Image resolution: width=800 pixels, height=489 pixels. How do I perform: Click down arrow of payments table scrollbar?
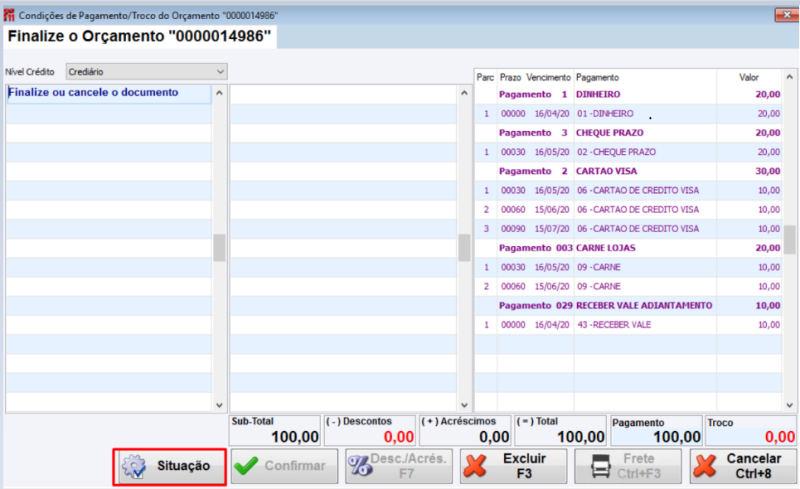[x=790, y=405]
